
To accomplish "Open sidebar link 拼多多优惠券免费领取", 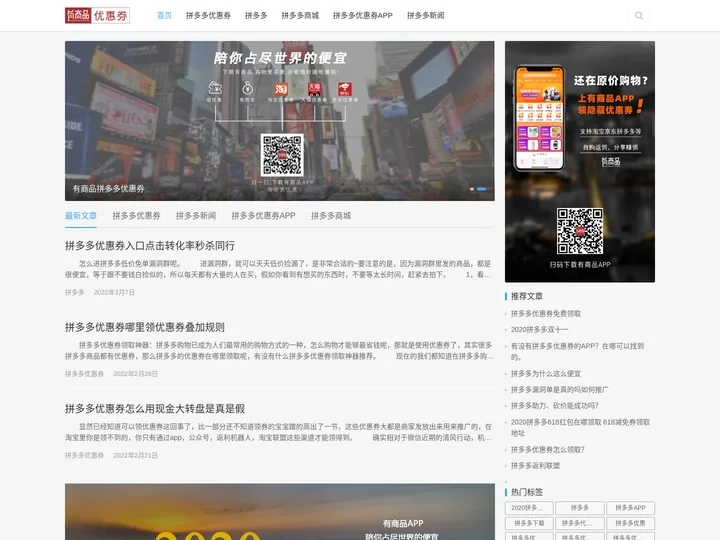I will tap(546, 314).
